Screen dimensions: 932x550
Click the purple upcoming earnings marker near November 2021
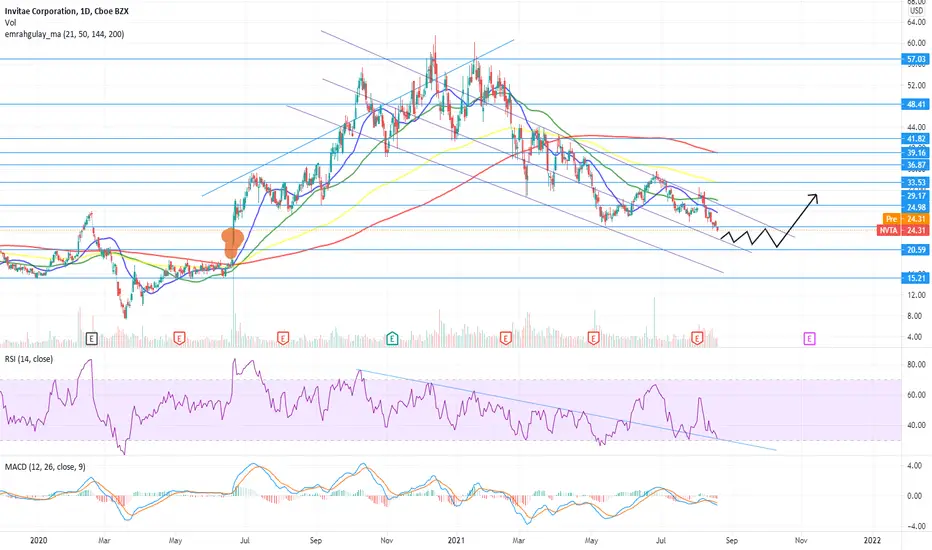pyautogui.click(x=810, y=338)
